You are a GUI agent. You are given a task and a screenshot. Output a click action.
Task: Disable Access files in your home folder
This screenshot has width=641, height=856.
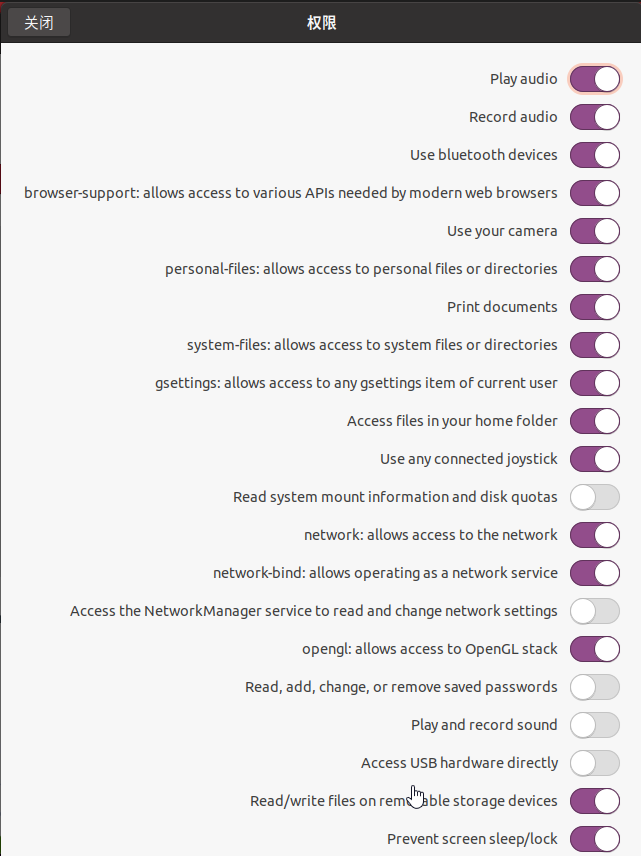(595, 421)
